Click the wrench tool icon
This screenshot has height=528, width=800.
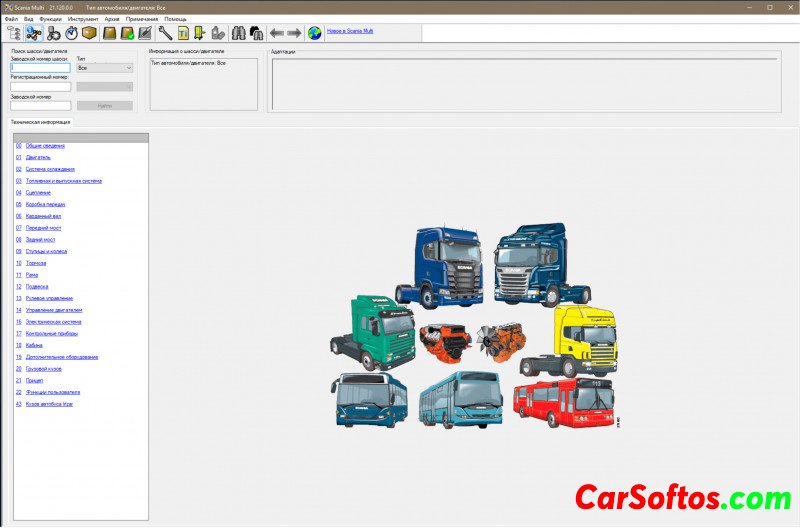pyautogui.click(x=165, y=33)
